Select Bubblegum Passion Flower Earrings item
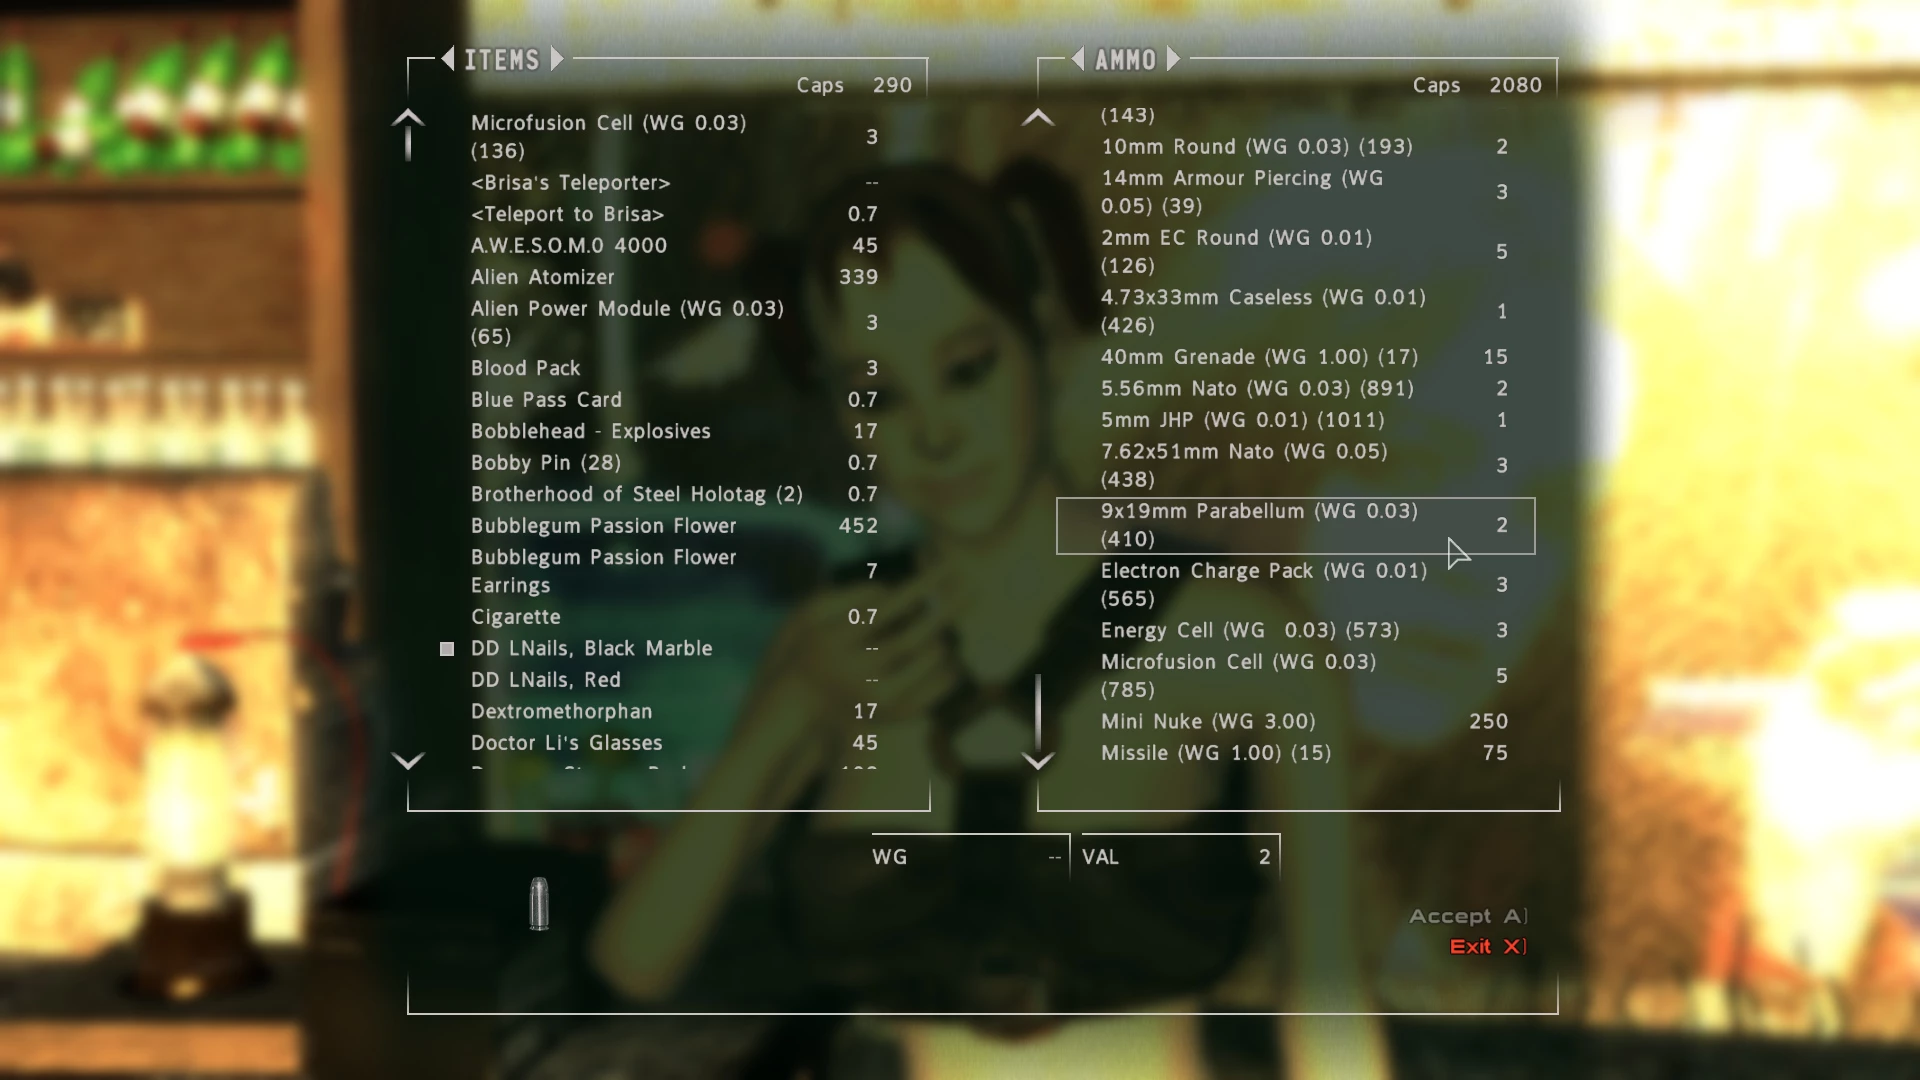This screenshot has height=1080, width=1920. click(x=675, y=571)
